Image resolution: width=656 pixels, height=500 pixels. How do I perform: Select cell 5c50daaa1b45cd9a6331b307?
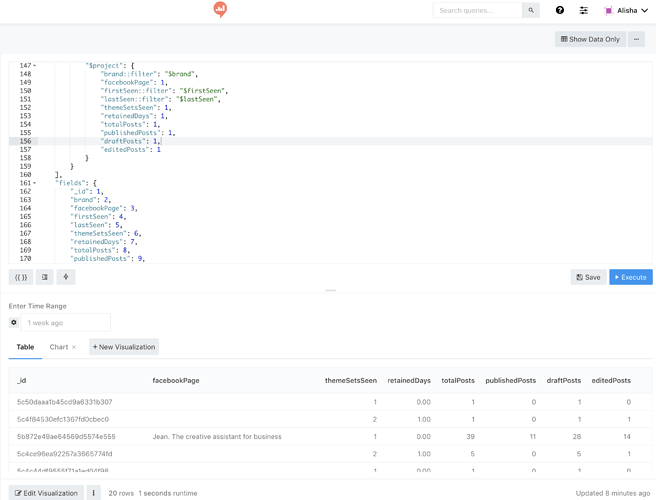(x=64, y=402)
